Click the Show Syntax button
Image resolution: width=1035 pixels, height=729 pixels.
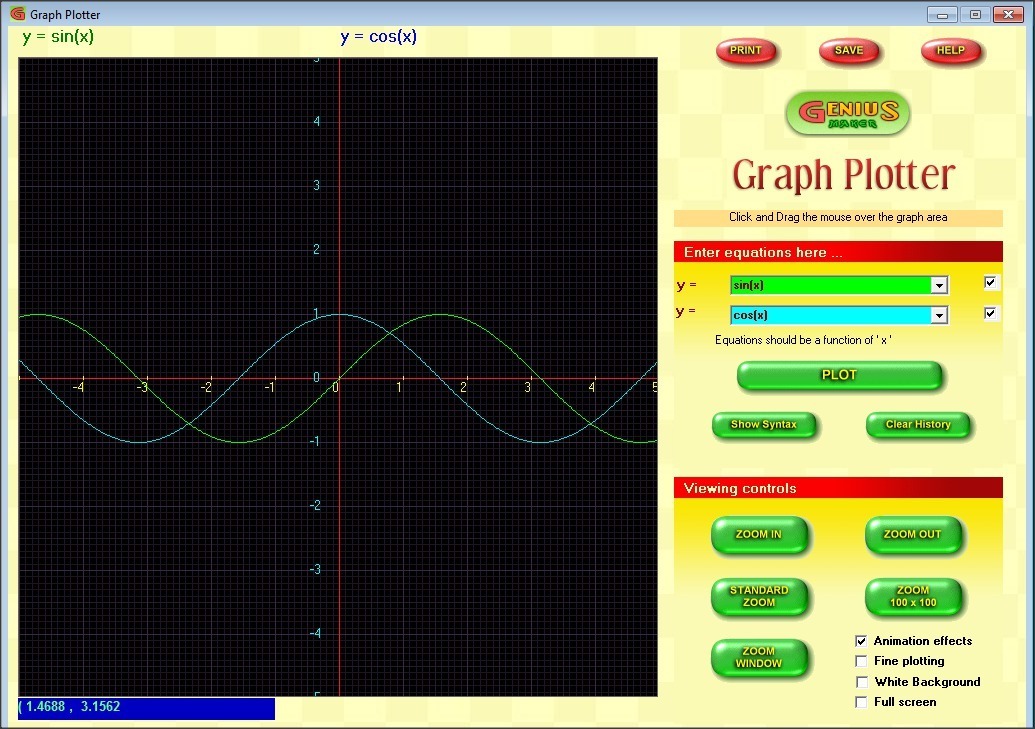pos(764,425)
